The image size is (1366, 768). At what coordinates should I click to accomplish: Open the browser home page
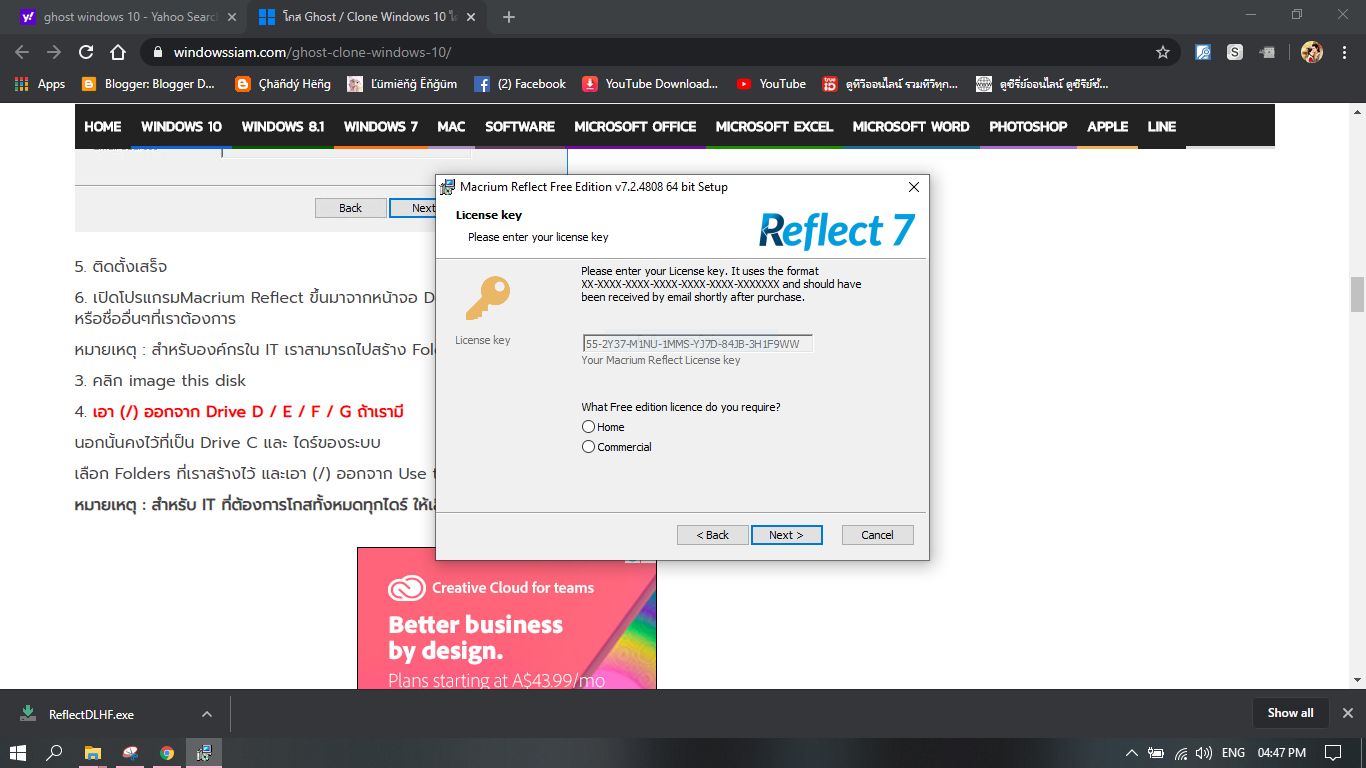[118, 52]
